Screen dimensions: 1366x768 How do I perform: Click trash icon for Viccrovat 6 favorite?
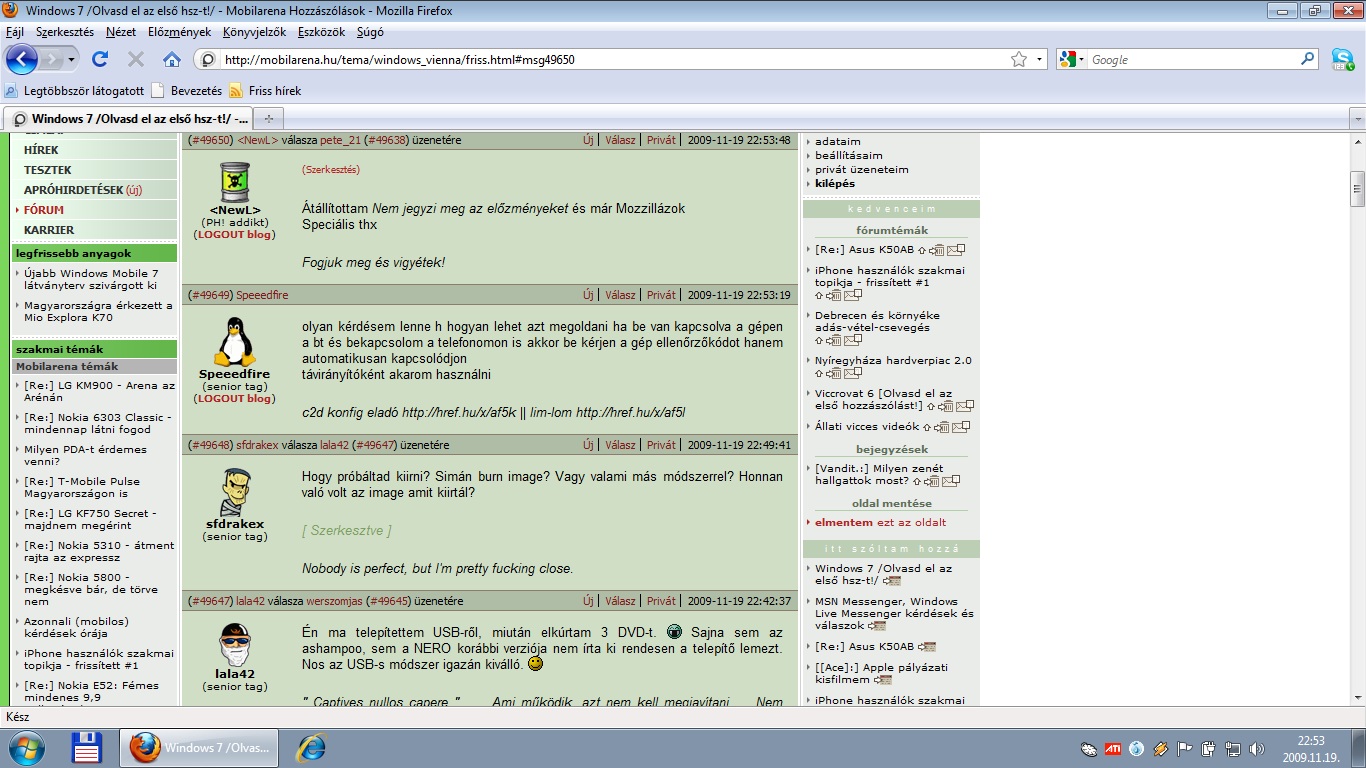(946, 407)
